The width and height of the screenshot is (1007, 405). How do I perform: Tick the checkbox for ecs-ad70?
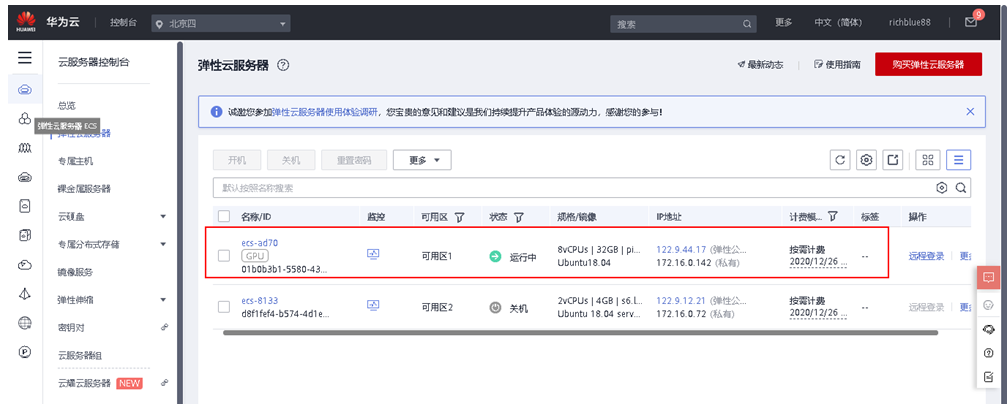224,255
